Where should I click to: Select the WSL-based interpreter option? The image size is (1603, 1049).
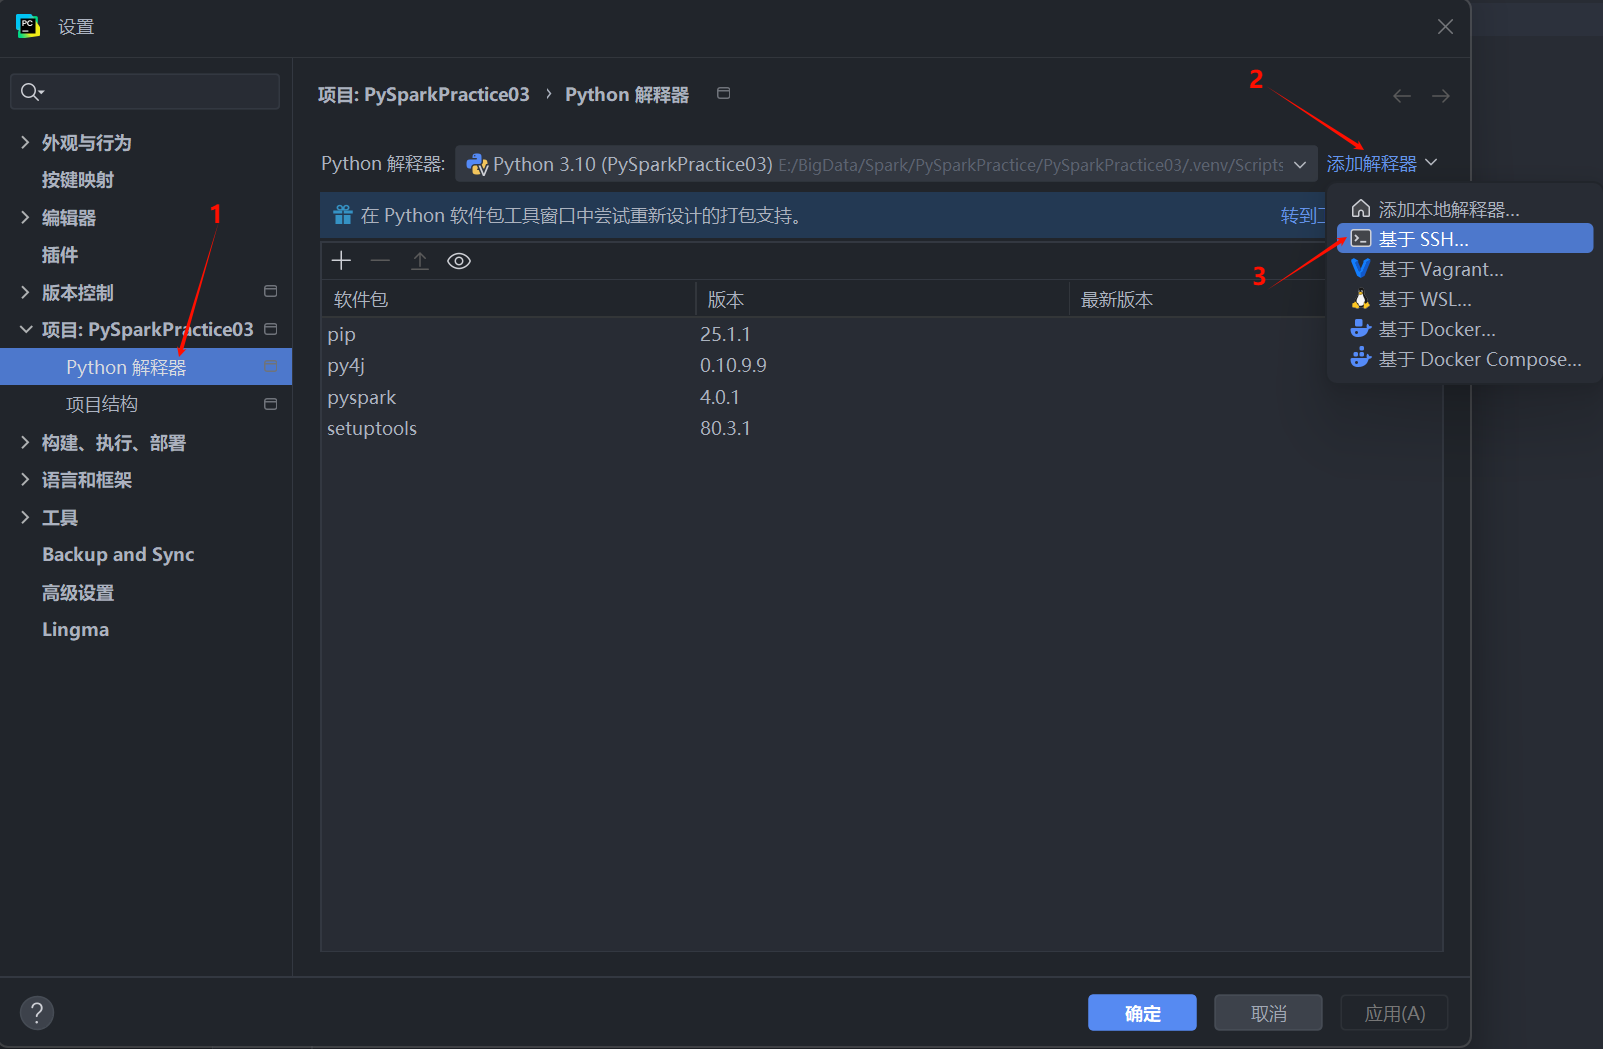(x=1424, y=299)
